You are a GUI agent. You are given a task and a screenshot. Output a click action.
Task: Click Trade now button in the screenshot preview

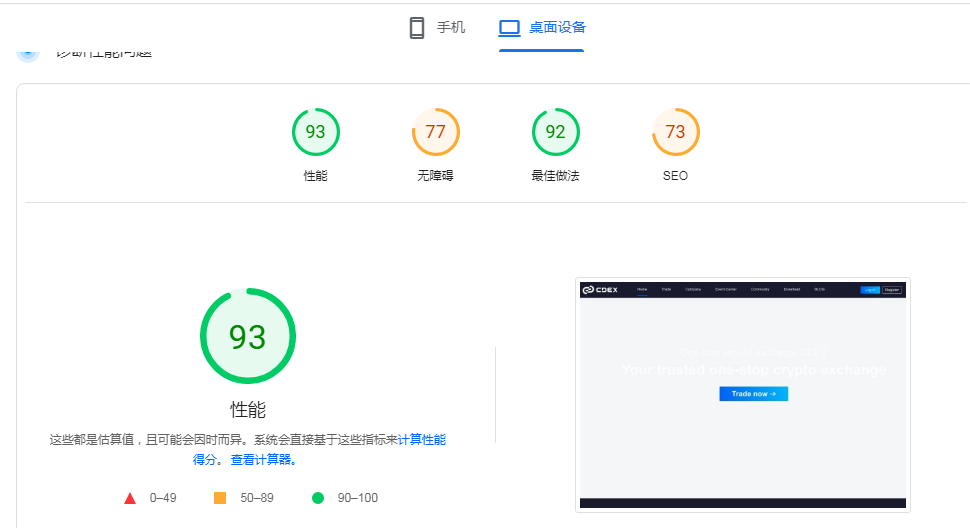click(x=753, y=394)
